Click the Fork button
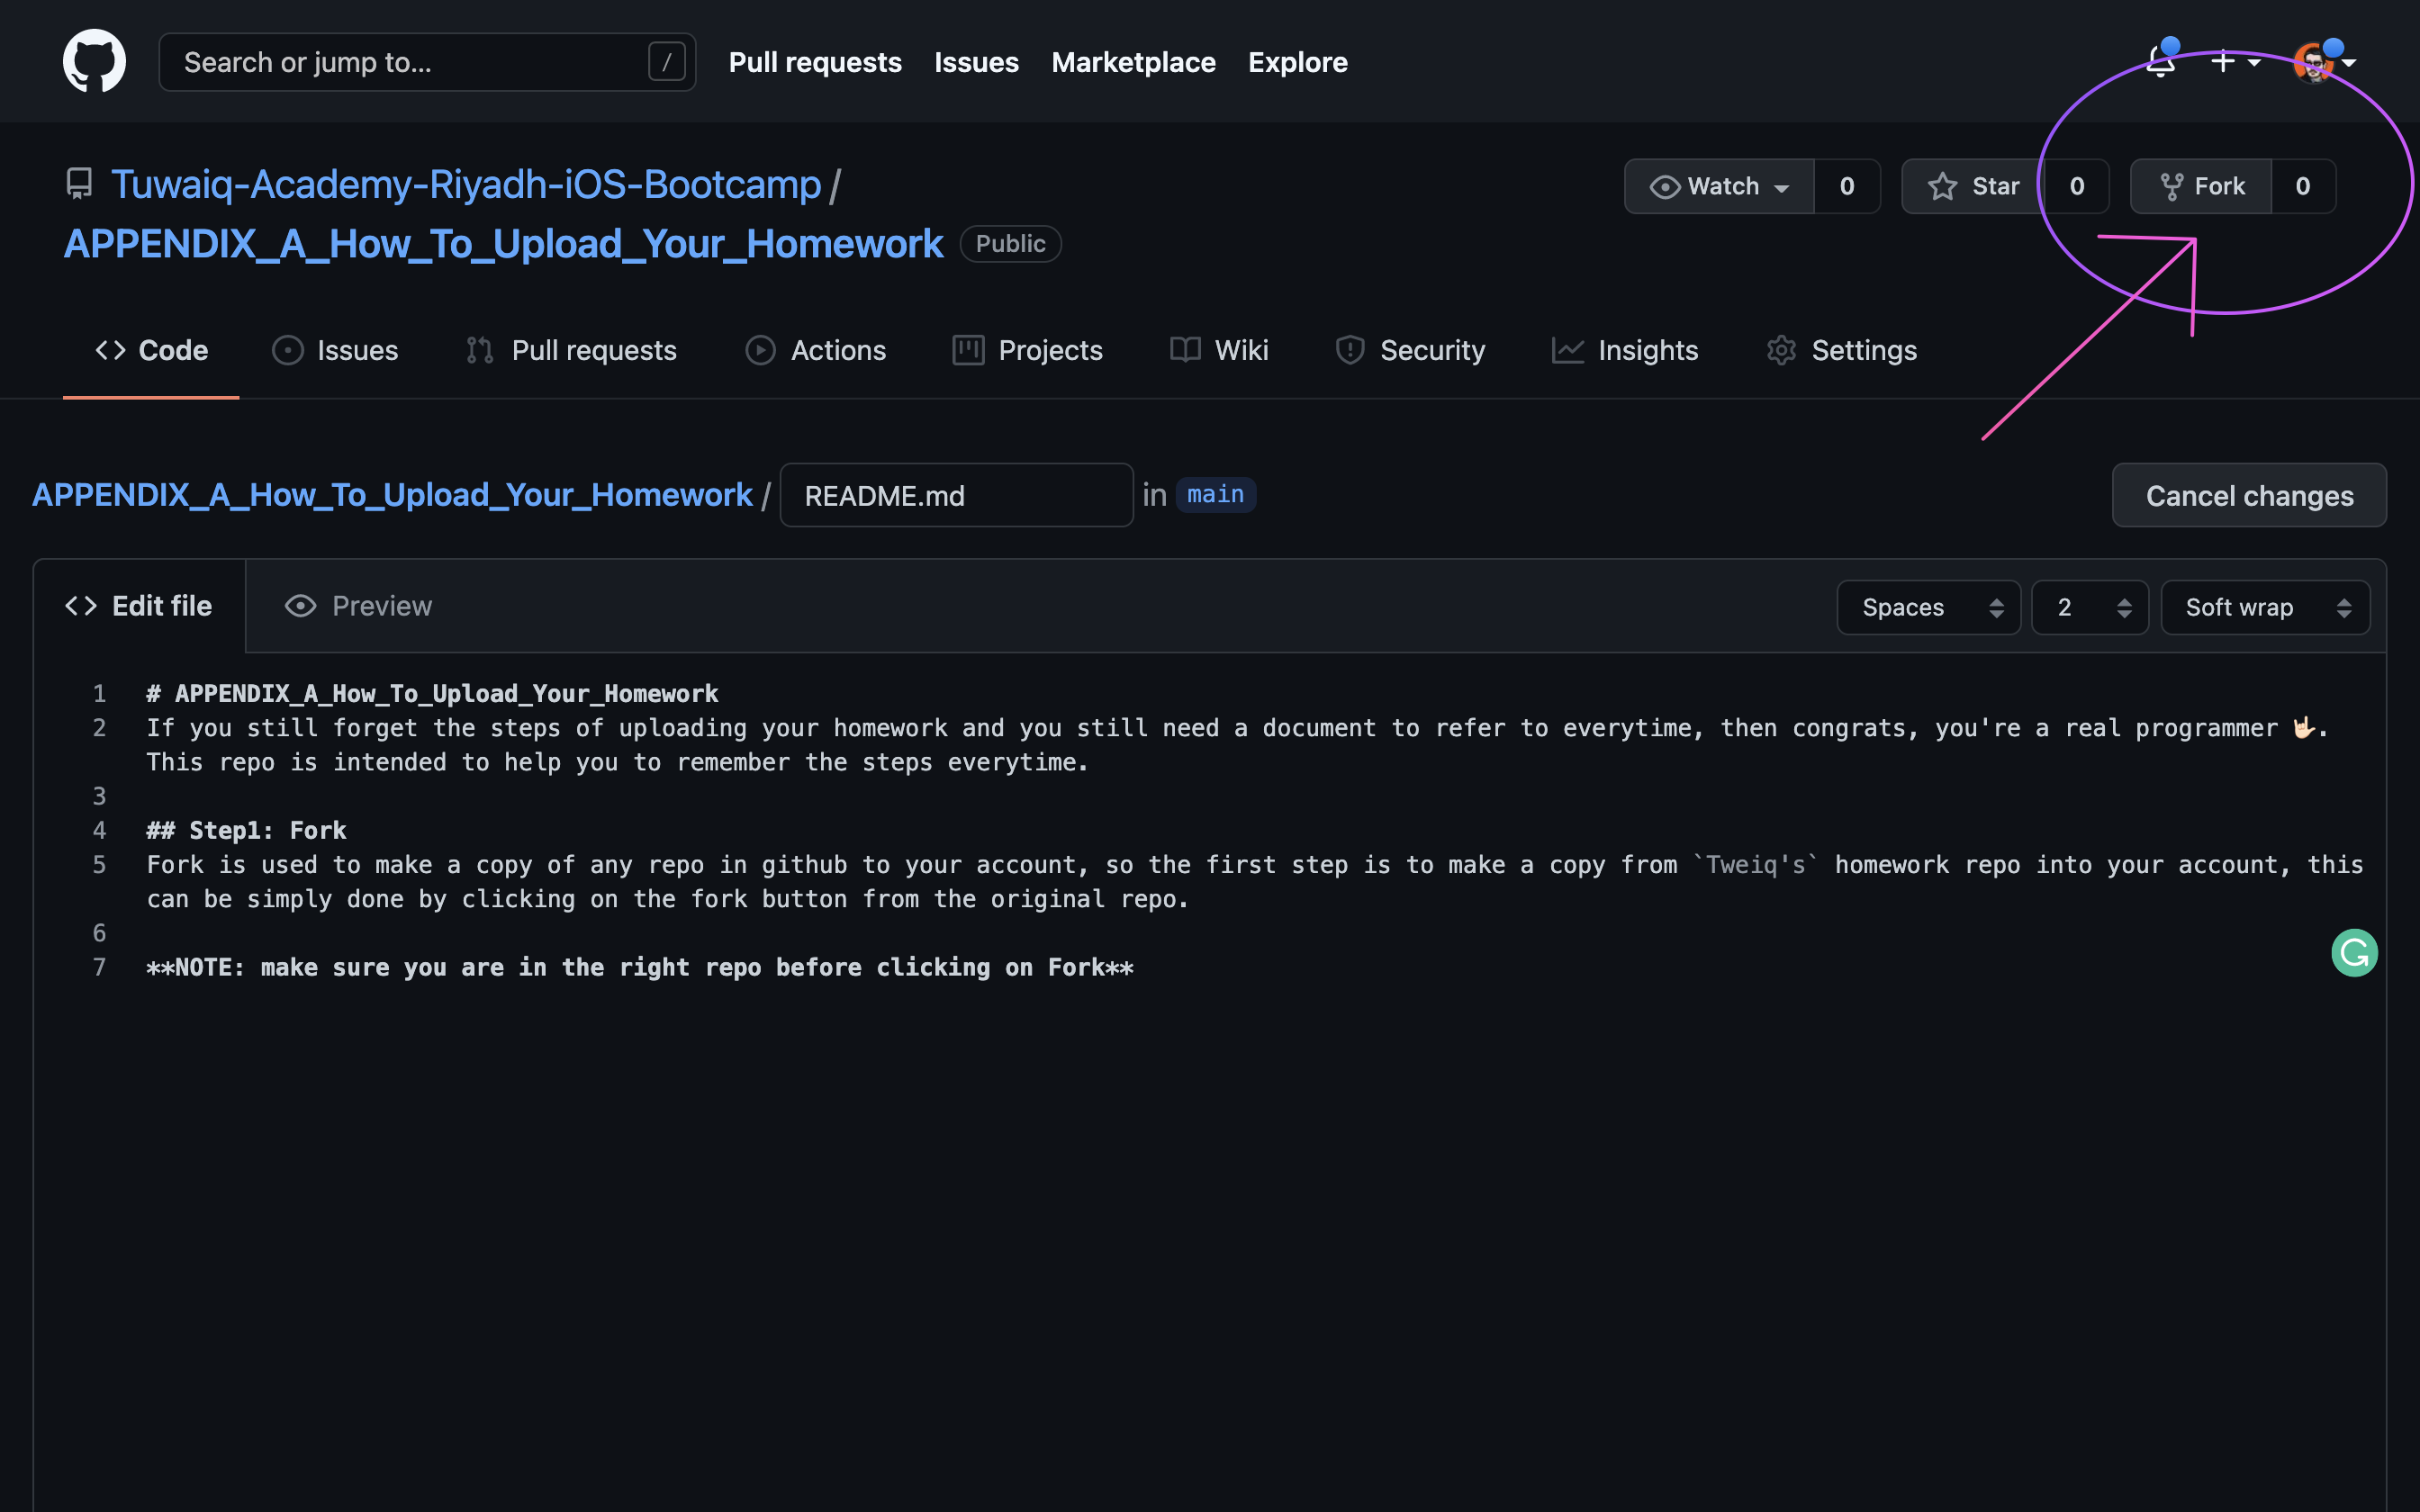The image size is (2420, 1512). [2201, 186]
